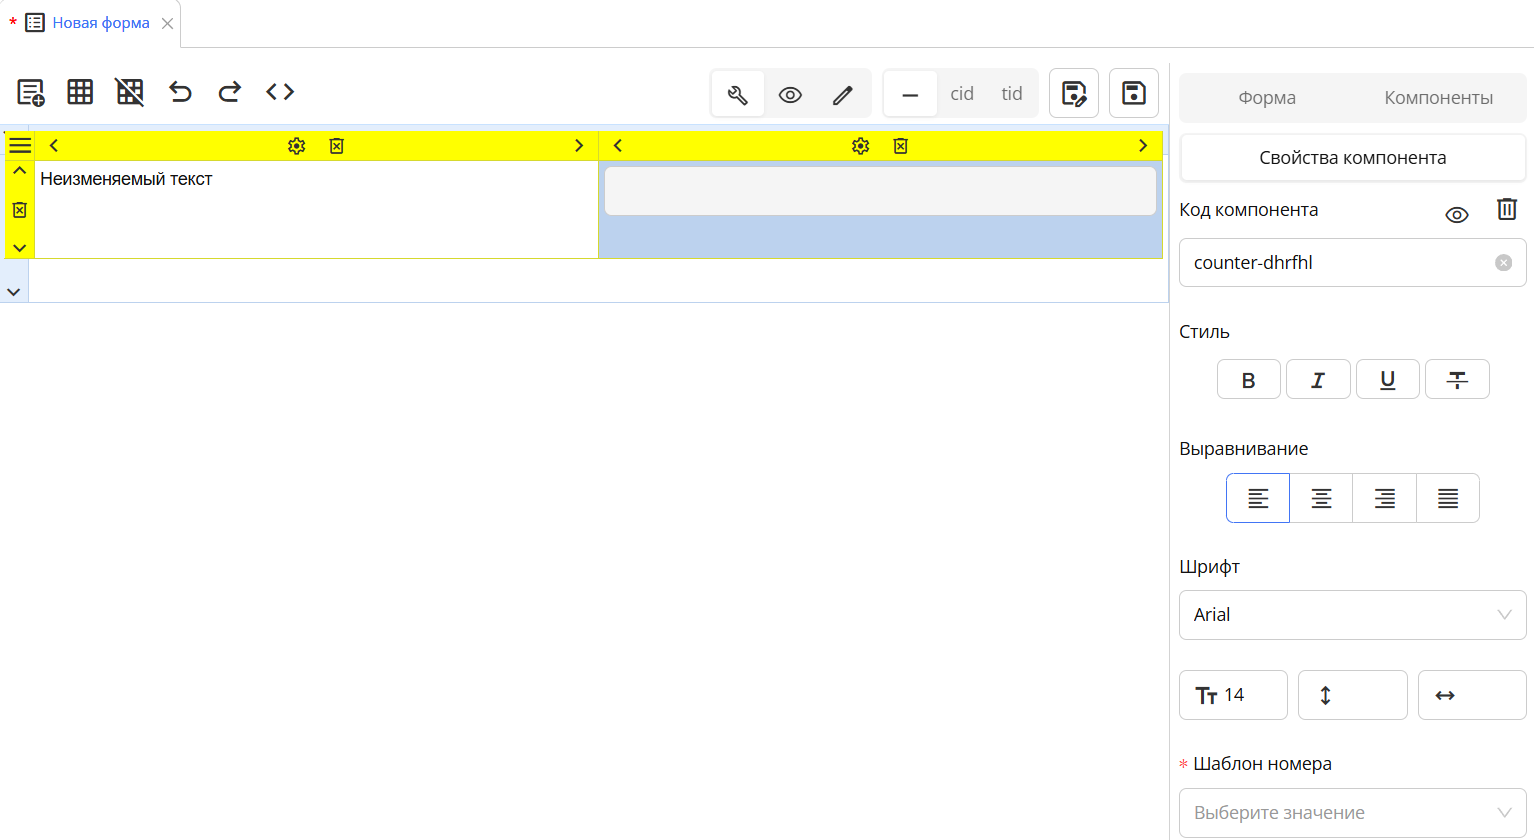Select center alignment

pyautogui.click(x=1321, y=499)
